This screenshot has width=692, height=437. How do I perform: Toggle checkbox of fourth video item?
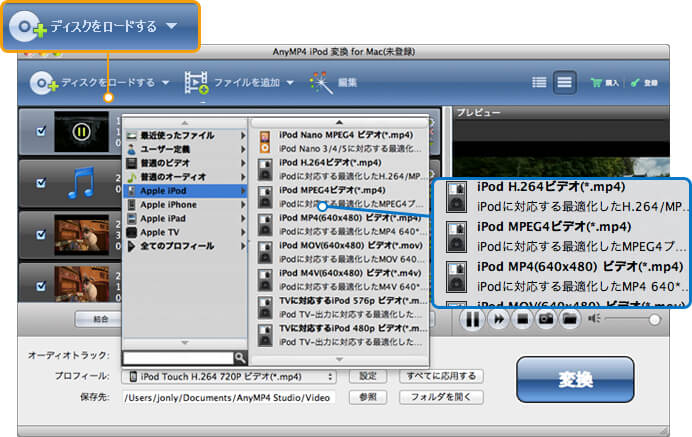pyautogui.click(x=41, y=286)
